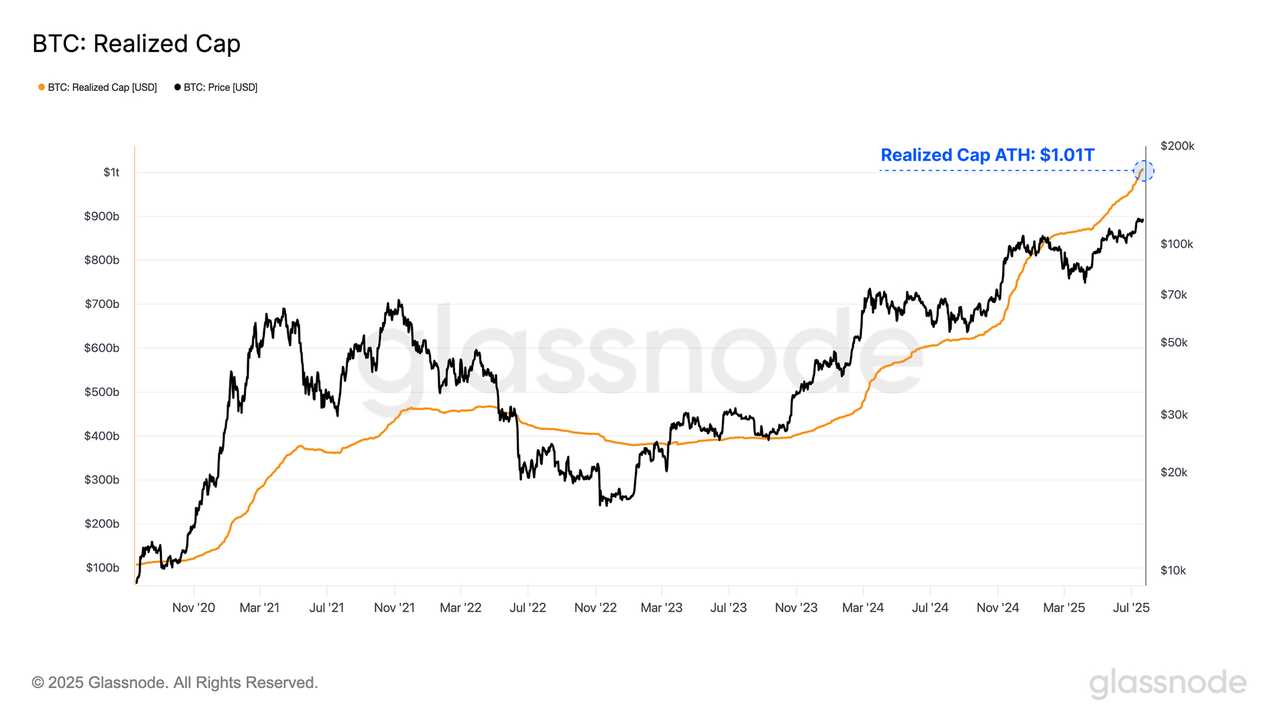
Task: Click the blue dashed circle ATH marker
Action: 1144,170
